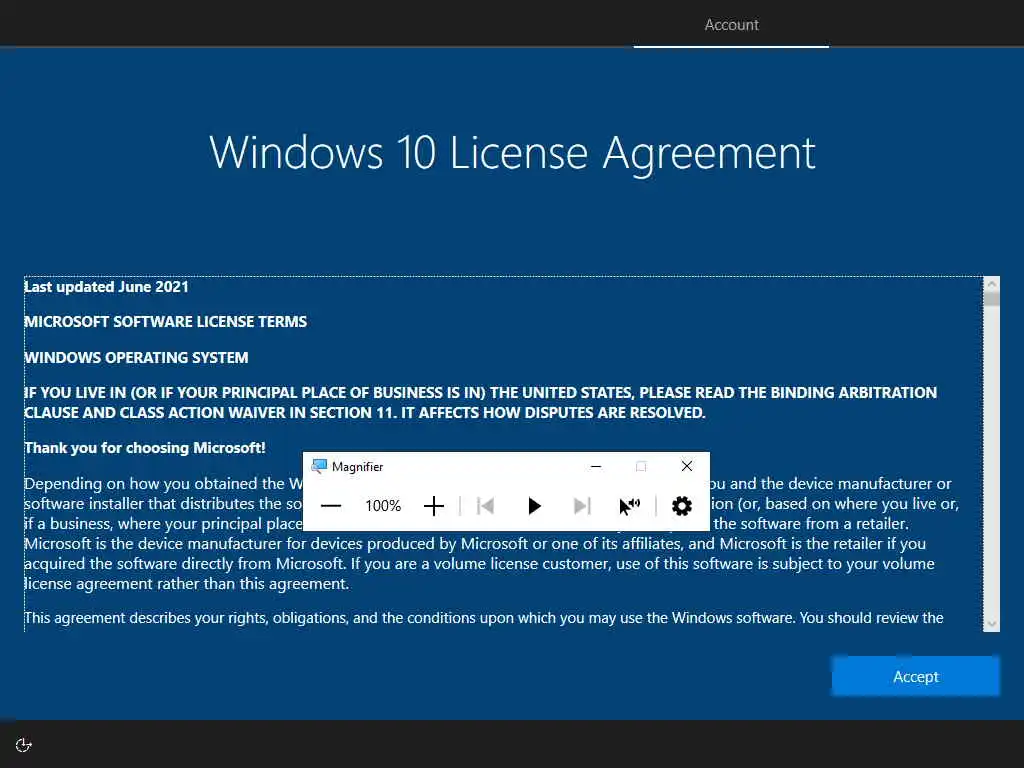Click the 100% zoom level value
The width and height of the screenshot is (1024, 768).
click(x=383, y=506)
